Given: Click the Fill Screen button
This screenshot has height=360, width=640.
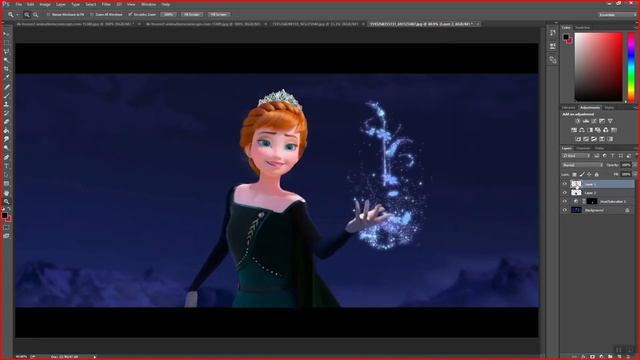Looking at the screenshot, I should point(219,15).
